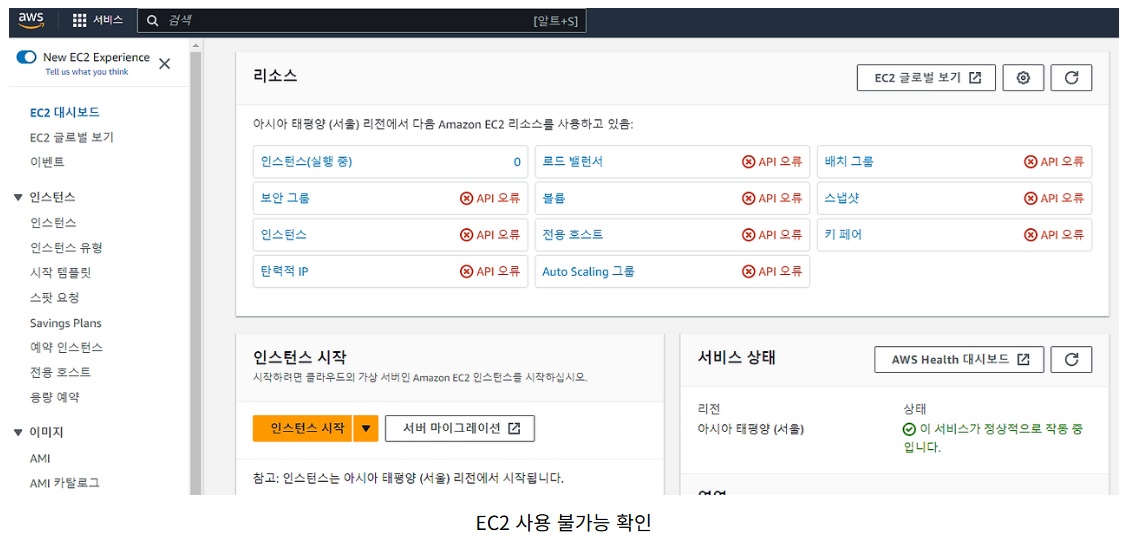Click the green service status check icon

pos(910,430)
